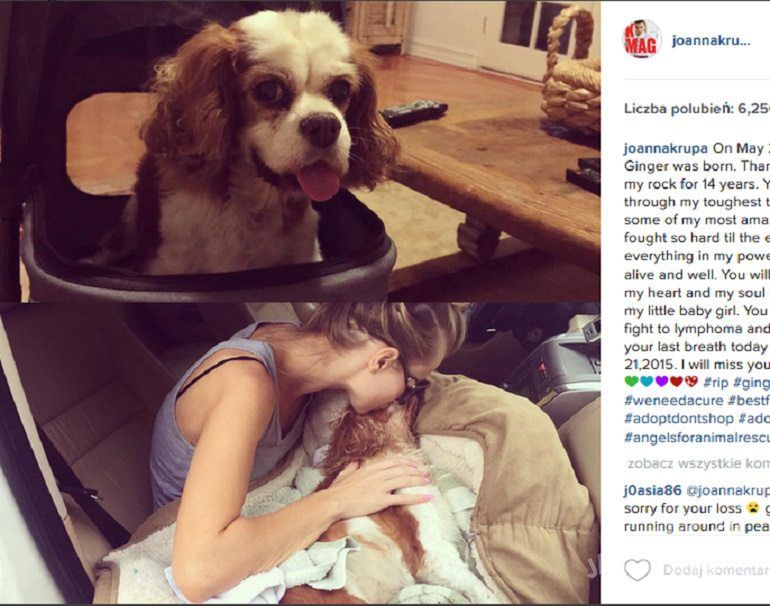Click the zobacz wszystkie komentarze link
The image size is (770, 606).
(699, 464)
